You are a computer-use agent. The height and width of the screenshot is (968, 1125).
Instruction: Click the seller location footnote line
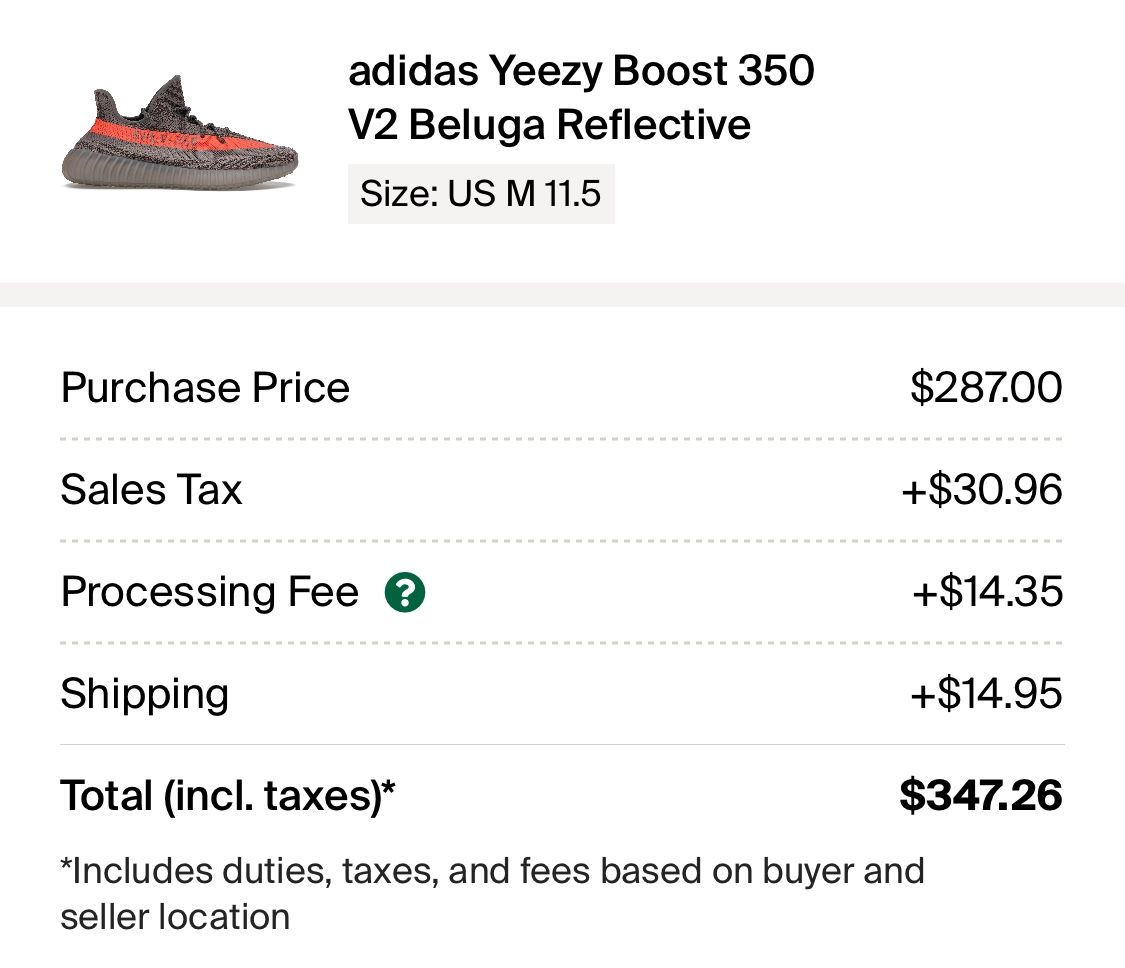pyautogui.click(x=175, y=917)
